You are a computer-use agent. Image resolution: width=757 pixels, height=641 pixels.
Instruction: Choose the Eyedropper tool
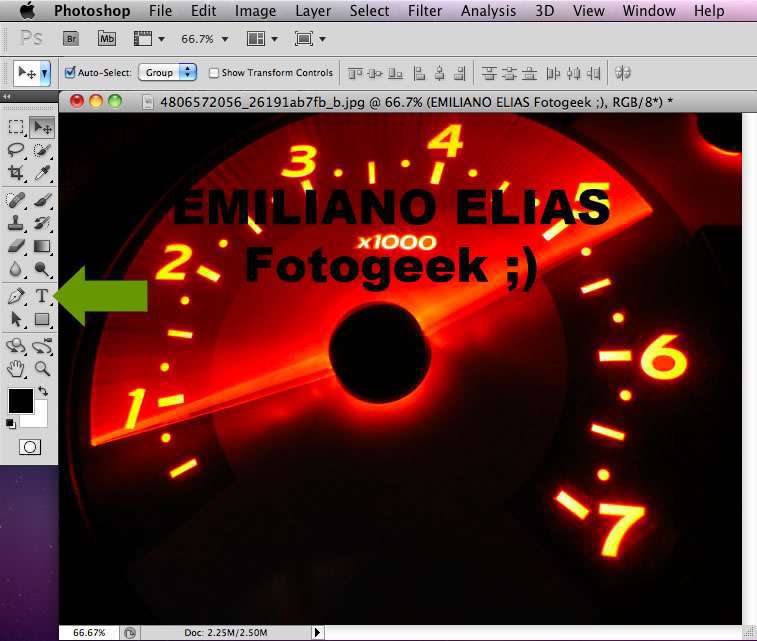tap(42, 173)
